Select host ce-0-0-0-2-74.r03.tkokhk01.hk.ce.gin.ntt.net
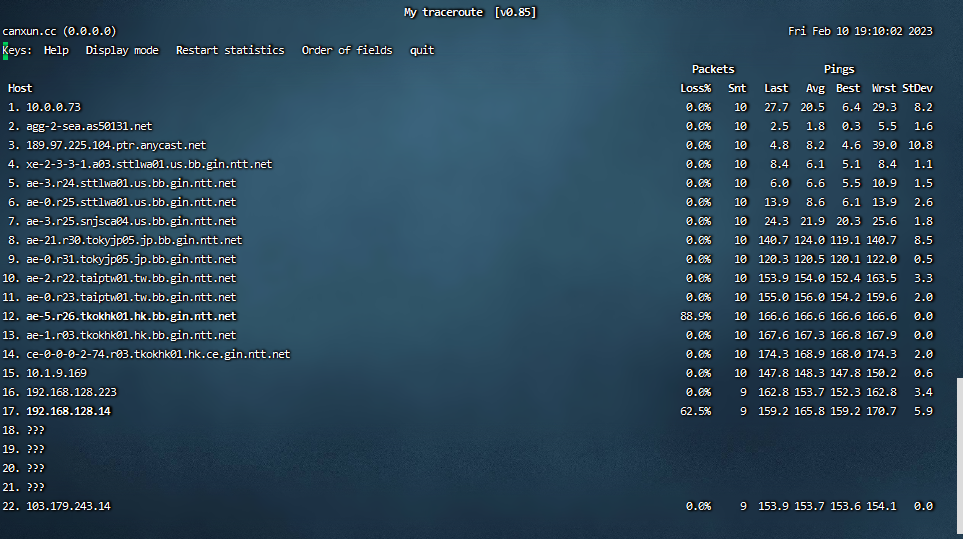 [158, 355]
